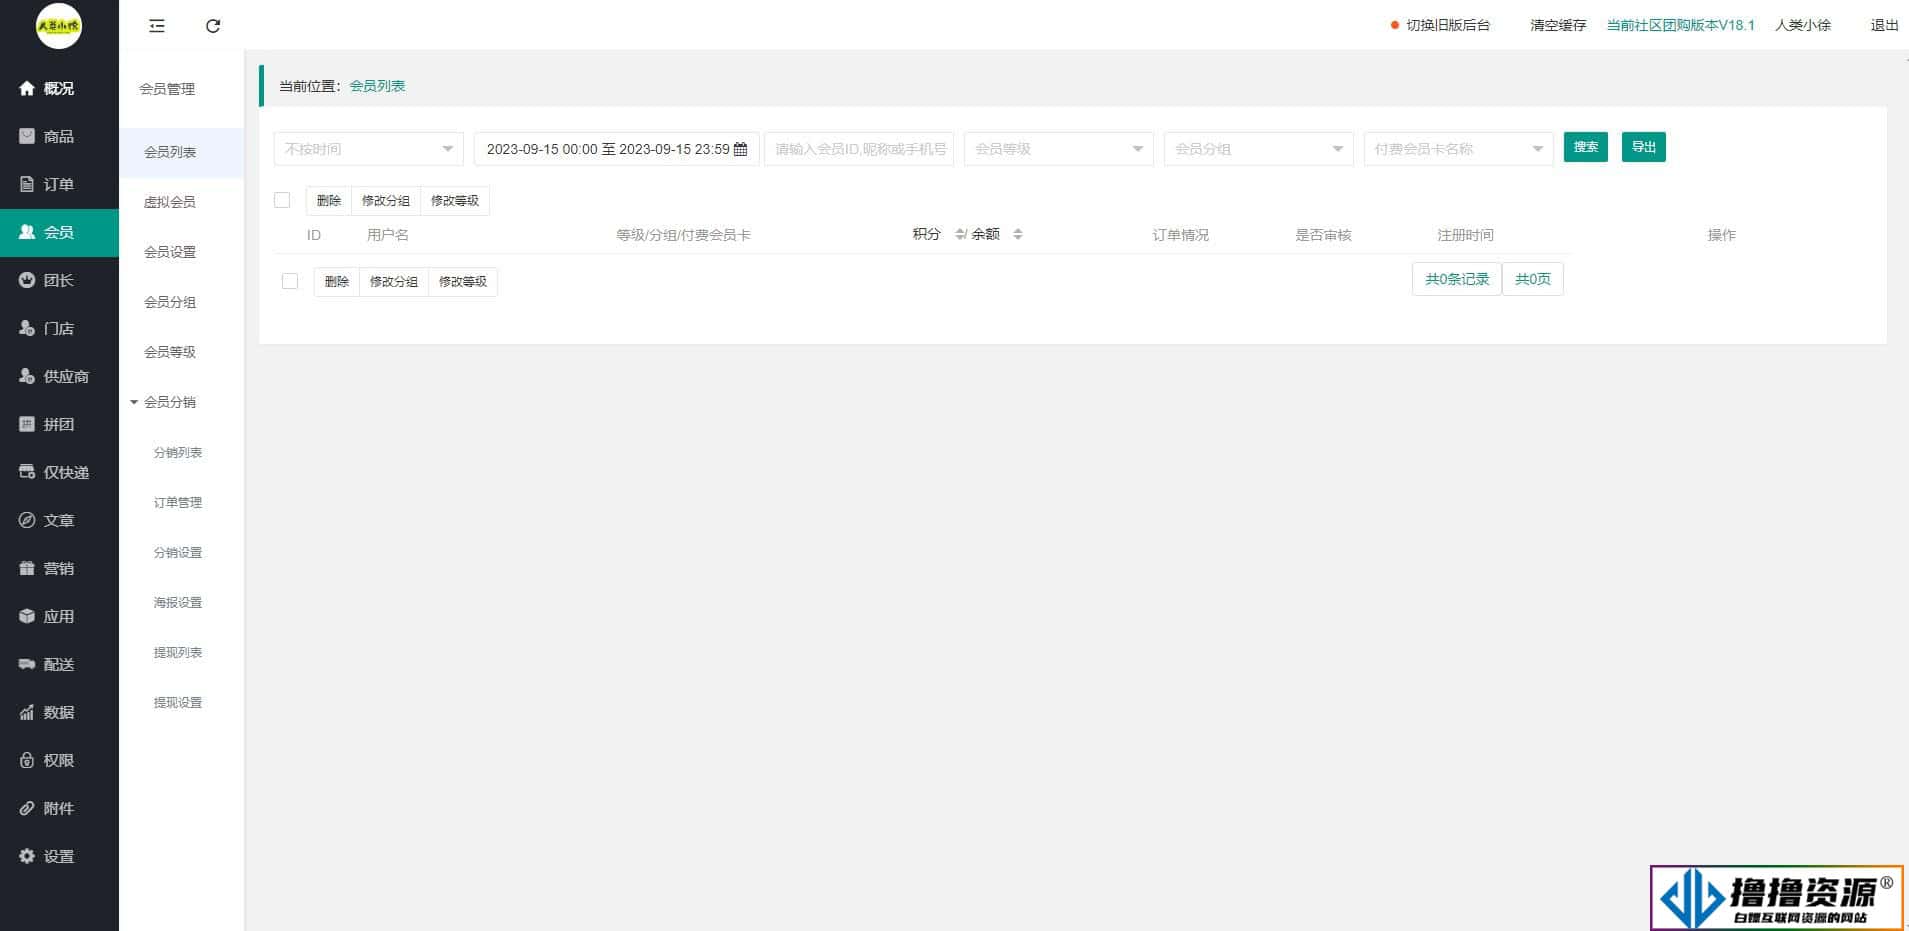This screenshot has height=931, width=1909.
Task: Open 文章 compass icon
Action: (27, 520)
